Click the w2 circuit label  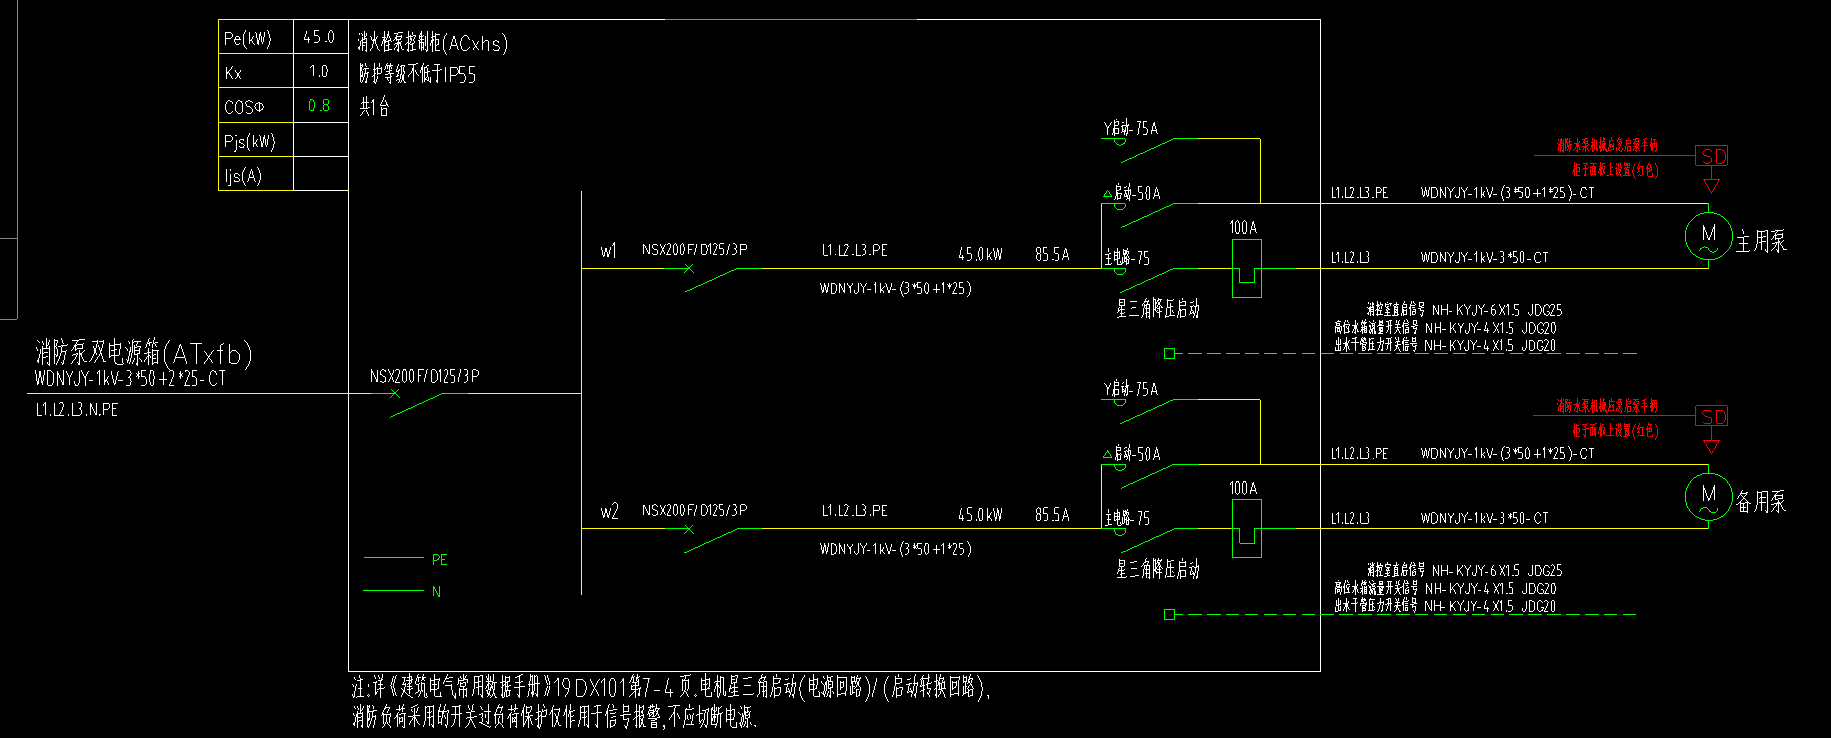click(609, 512)
